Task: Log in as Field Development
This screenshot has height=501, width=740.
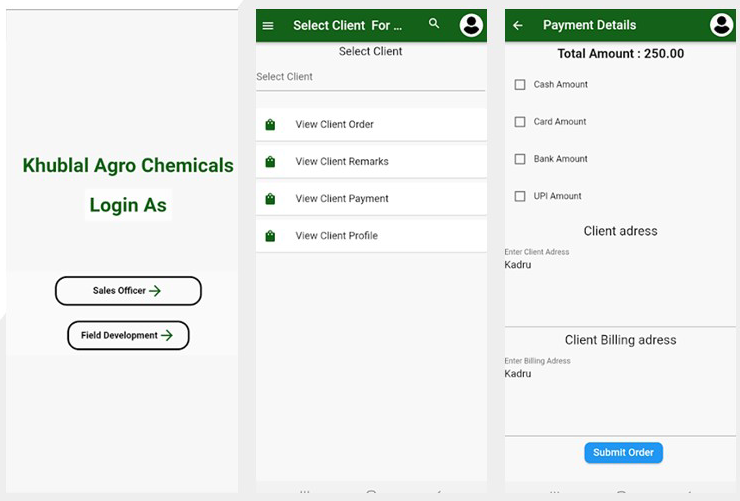Action: (x=128, y=335)
